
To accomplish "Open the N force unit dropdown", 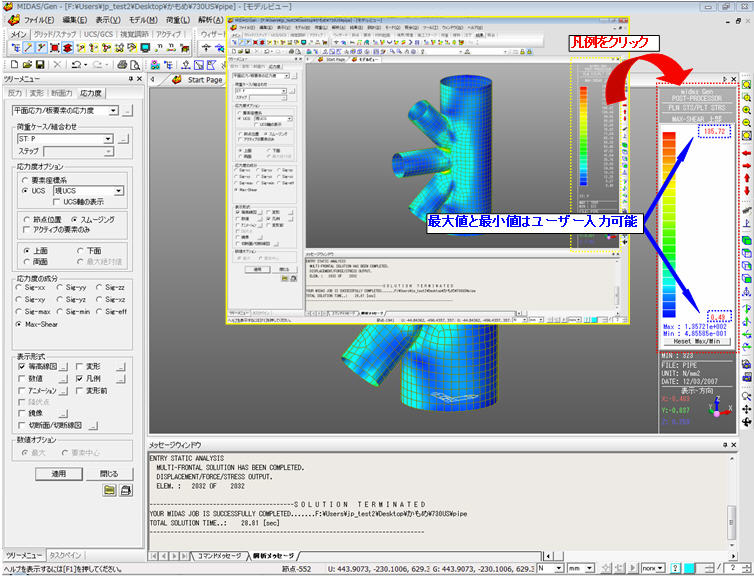I will [559, 568].
